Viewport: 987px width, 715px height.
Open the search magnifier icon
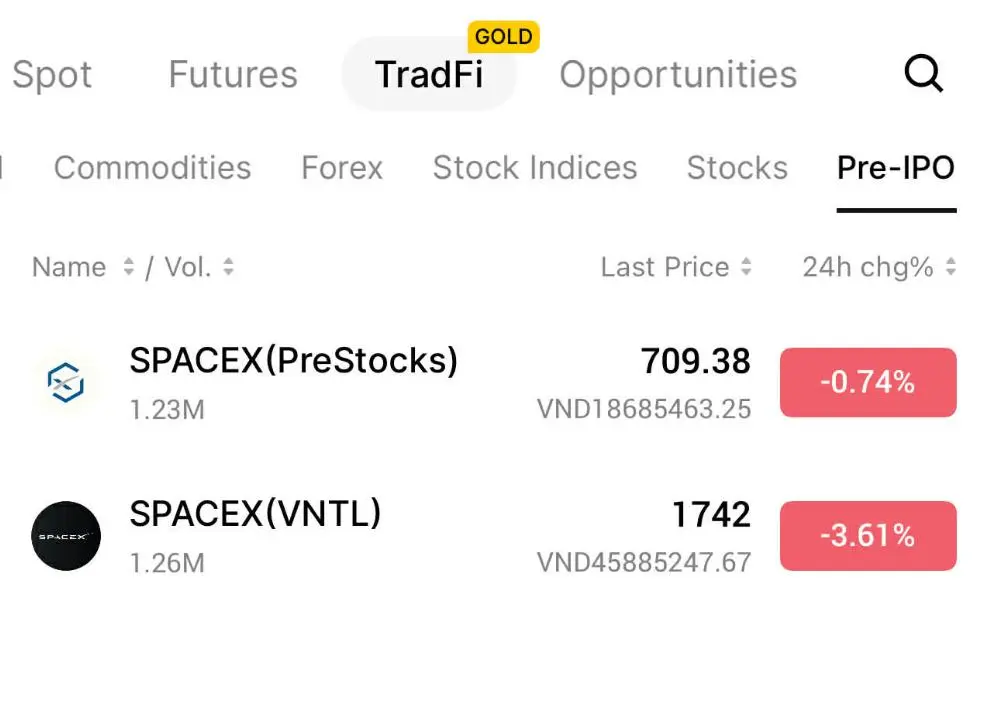[x=923, y=74]
